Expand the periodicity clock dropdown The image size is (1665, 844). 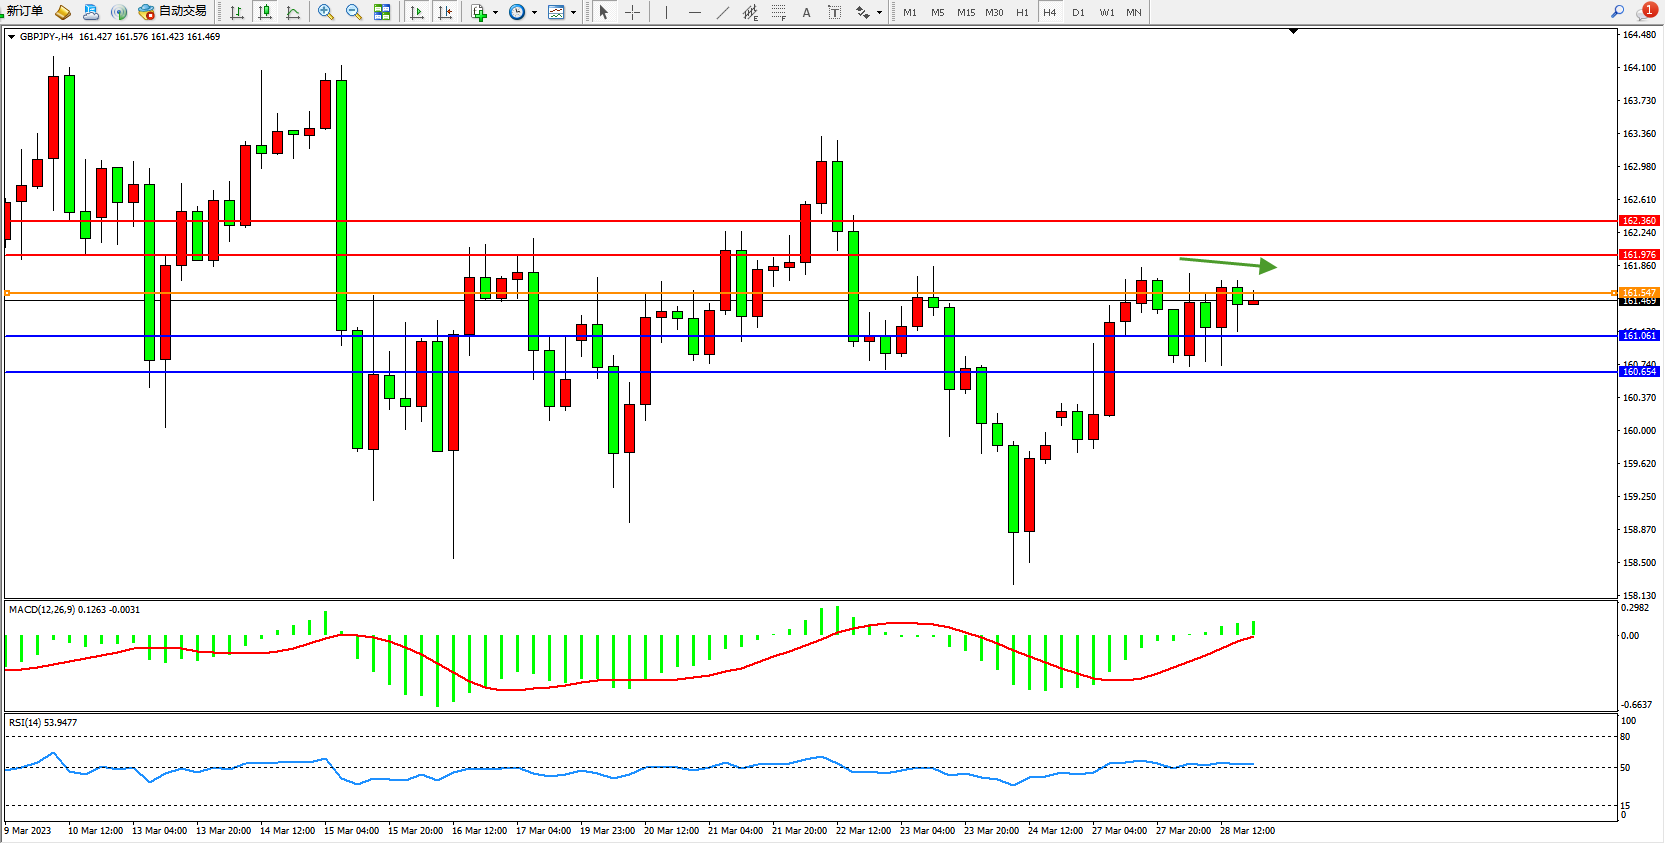pyautogui.click(x=534, y=13)
